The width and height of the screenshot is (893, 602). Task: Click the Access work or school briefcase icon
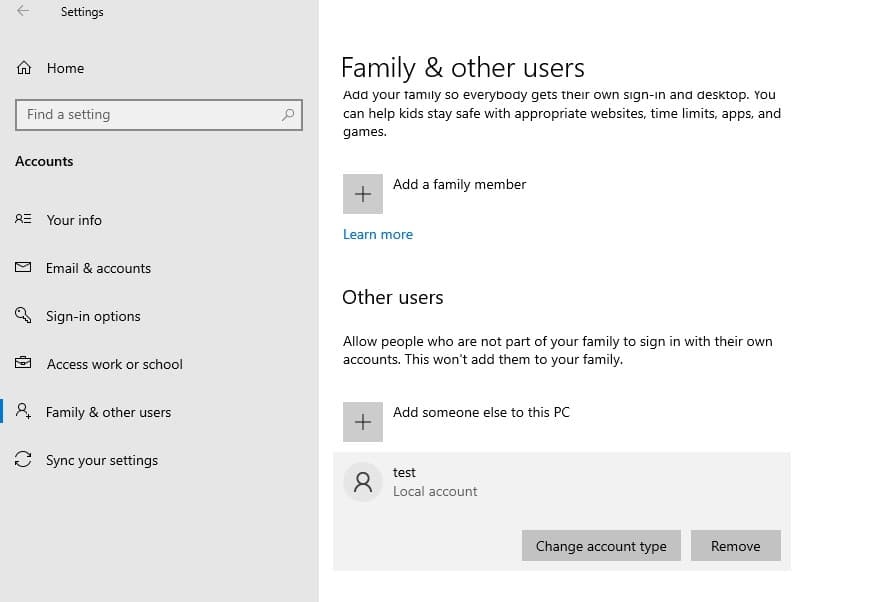(x=24, y=364)
